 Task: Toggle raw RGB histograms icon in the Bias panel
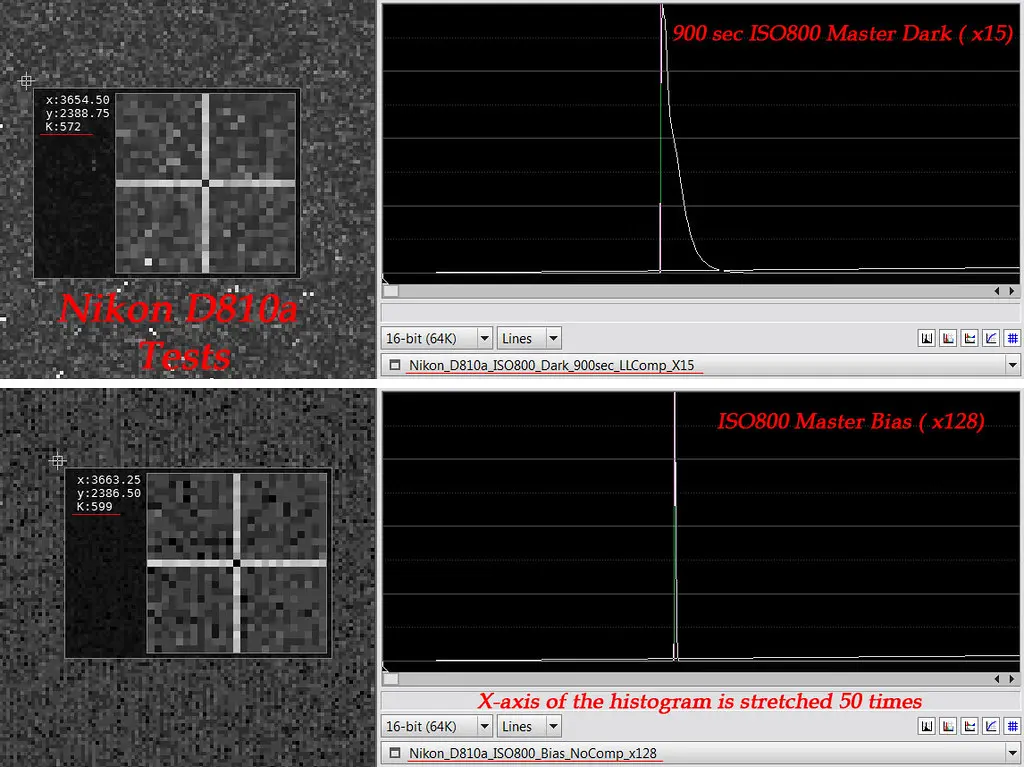(948, 726)
